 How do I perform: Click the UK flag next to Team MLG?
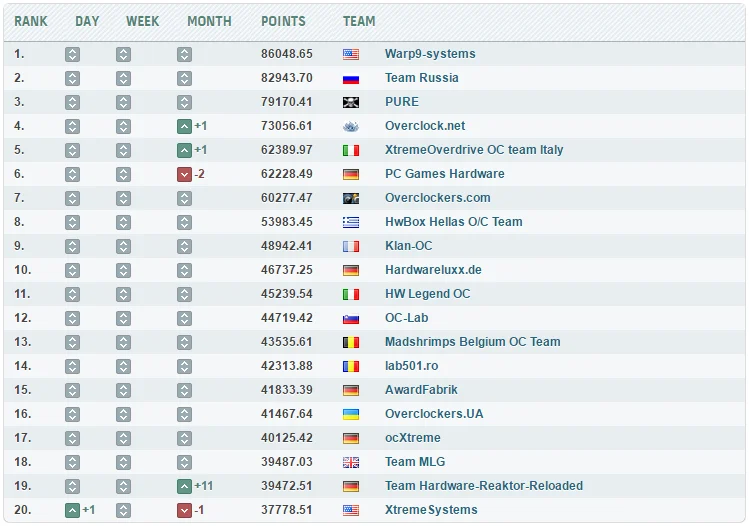point(351,462)
